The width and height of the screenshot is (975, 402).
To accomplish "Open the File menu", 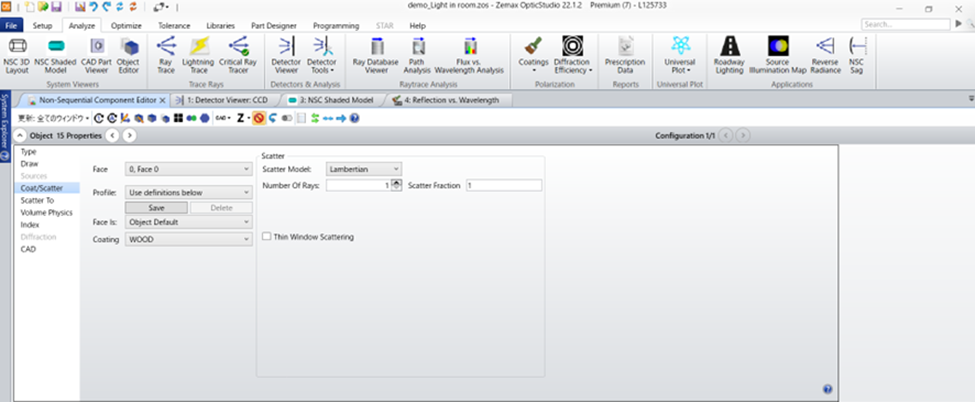I will [11, 26].
